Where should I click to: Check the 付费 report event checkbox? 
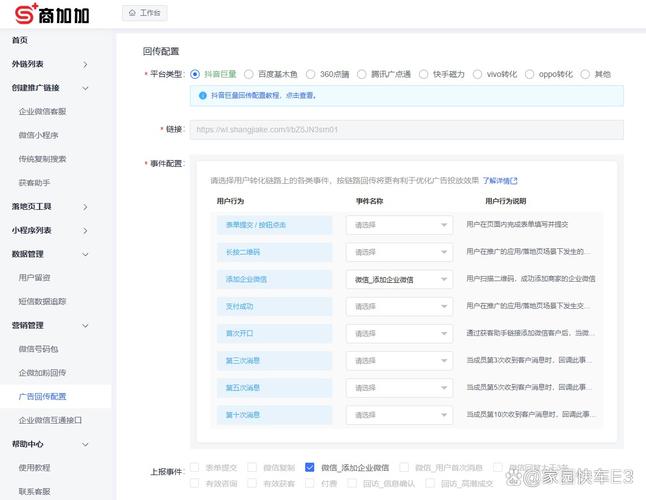(x=310, y=483)
